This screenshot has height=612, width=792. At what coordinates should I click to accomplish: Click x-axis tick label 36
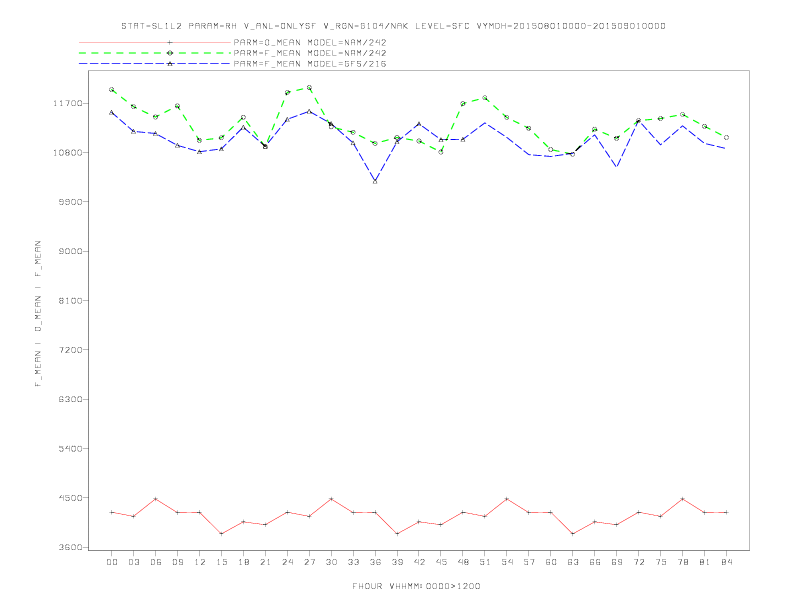pyautogui.click(x=375, y=562)
